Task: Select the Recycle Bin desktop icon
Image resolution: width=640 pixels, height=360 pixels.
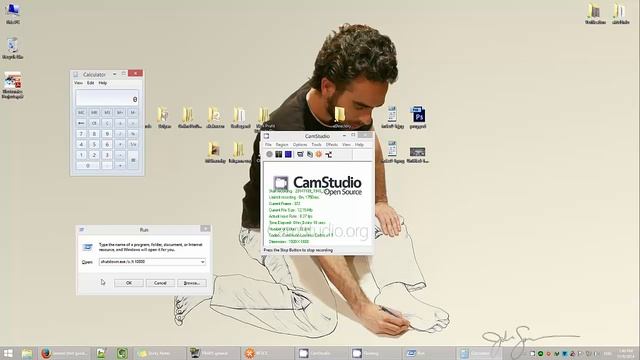Action: [x=13, y=48]
